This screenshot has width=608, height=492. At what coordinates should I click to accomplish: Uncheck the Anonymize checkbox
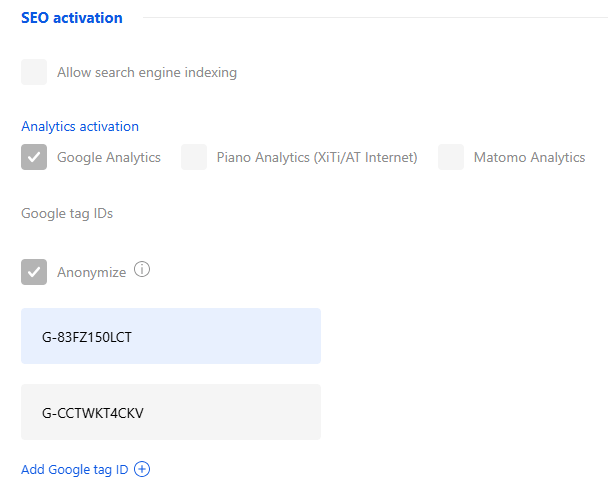click(x=34, y=272)
